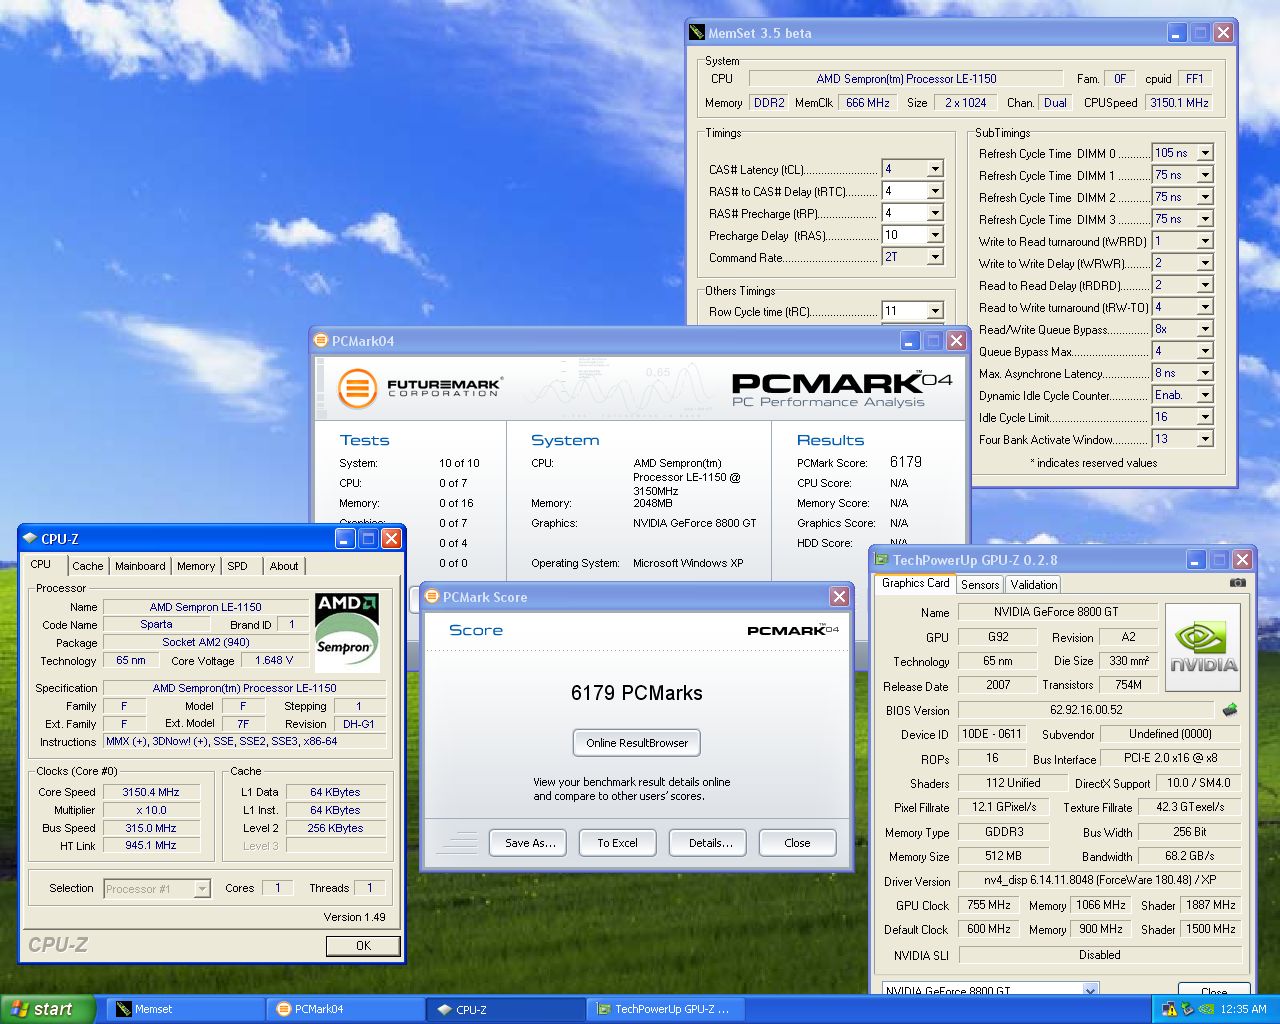Switch to CPU-Z taskbar button
The height and width of the screenshot is (1024, 1280).
(x=505, y=1009)
